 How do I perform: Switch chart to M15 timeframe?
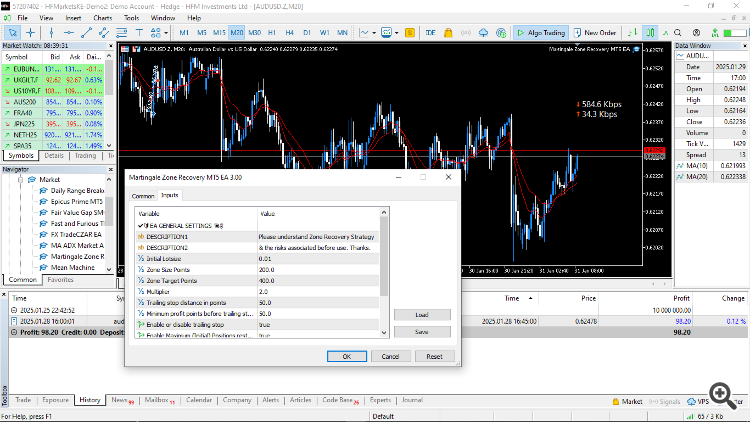coord(219,33)
